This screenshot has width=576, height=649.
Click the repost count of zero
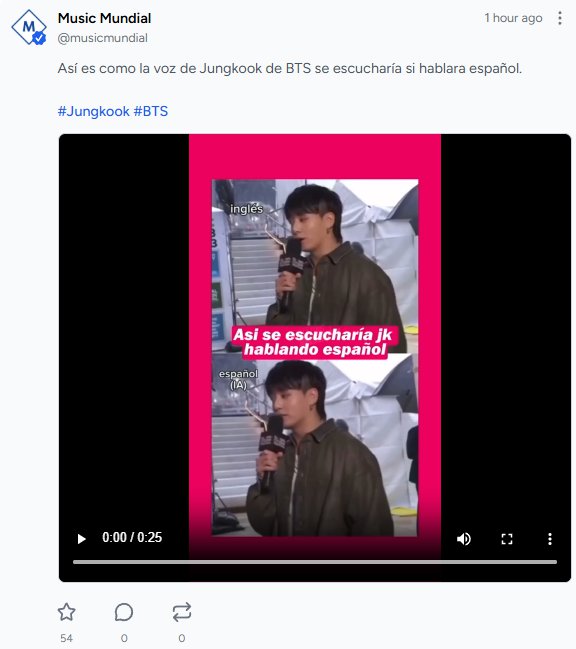[182, 638]
